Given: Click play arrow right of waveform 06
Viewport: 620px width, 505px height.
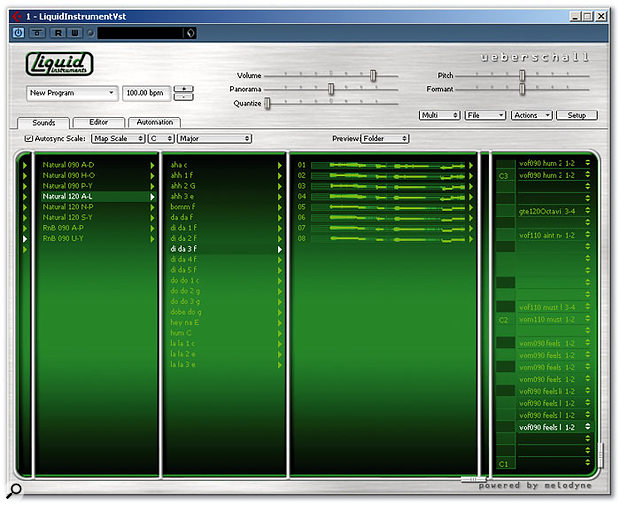Looking at the screenshot, I should 471,218.
